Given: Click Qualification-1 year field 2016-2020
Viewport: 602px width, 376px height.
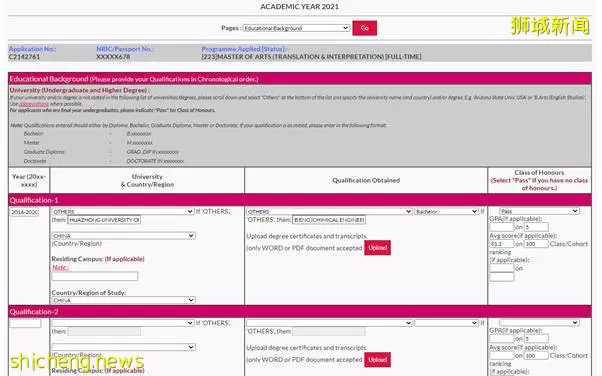Looking at the screenshot, I should (x=25, y=212).
